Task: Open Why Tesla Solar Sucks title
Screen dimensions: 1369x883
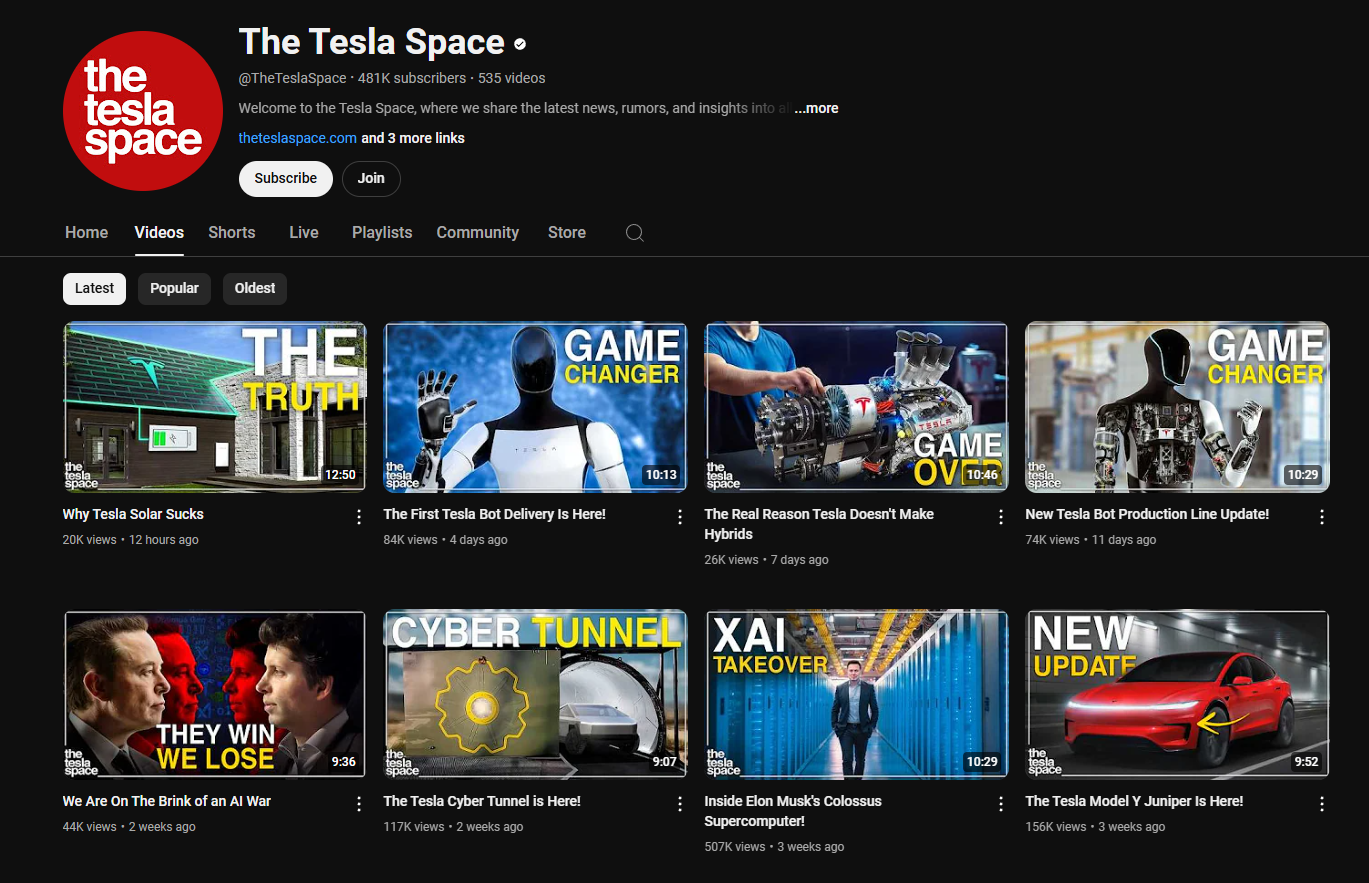Action: 133,514
